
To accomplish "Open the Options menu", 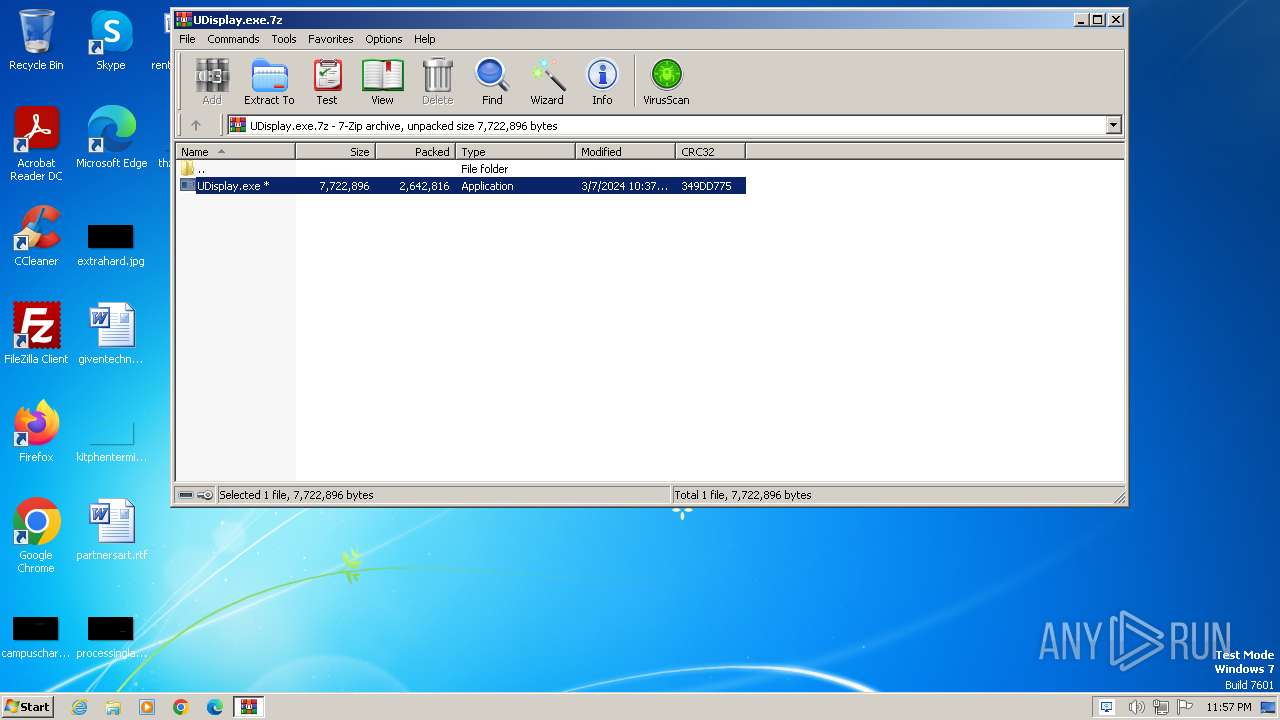I will pyautogui.click(x=384, y=39).
